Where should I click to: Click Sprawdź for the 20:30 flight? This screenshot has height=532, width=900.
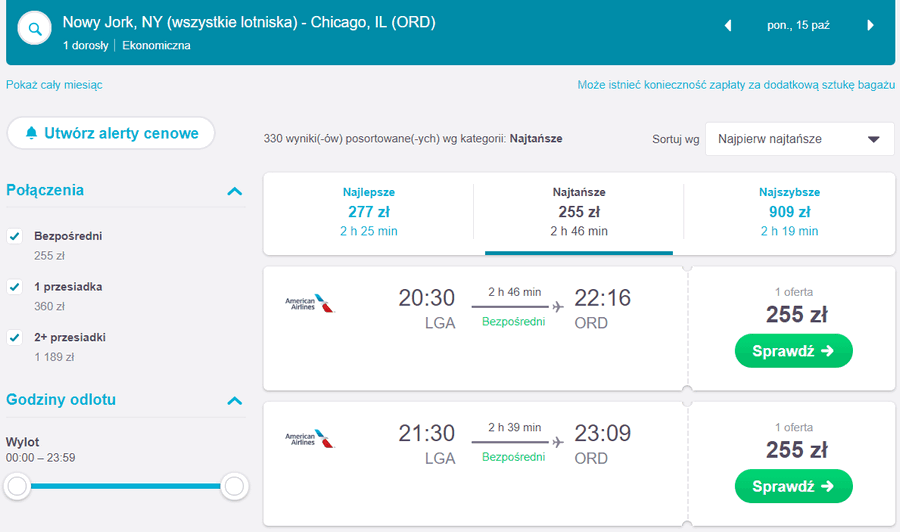point(793,351)
